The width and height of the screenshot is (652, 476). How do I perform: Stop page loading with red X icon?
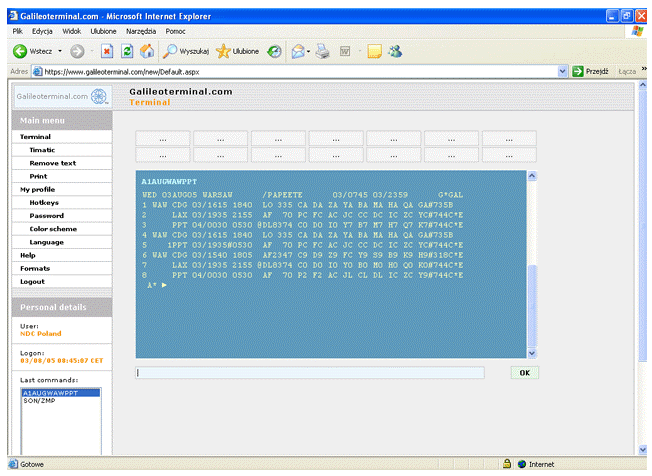[107, 52]
